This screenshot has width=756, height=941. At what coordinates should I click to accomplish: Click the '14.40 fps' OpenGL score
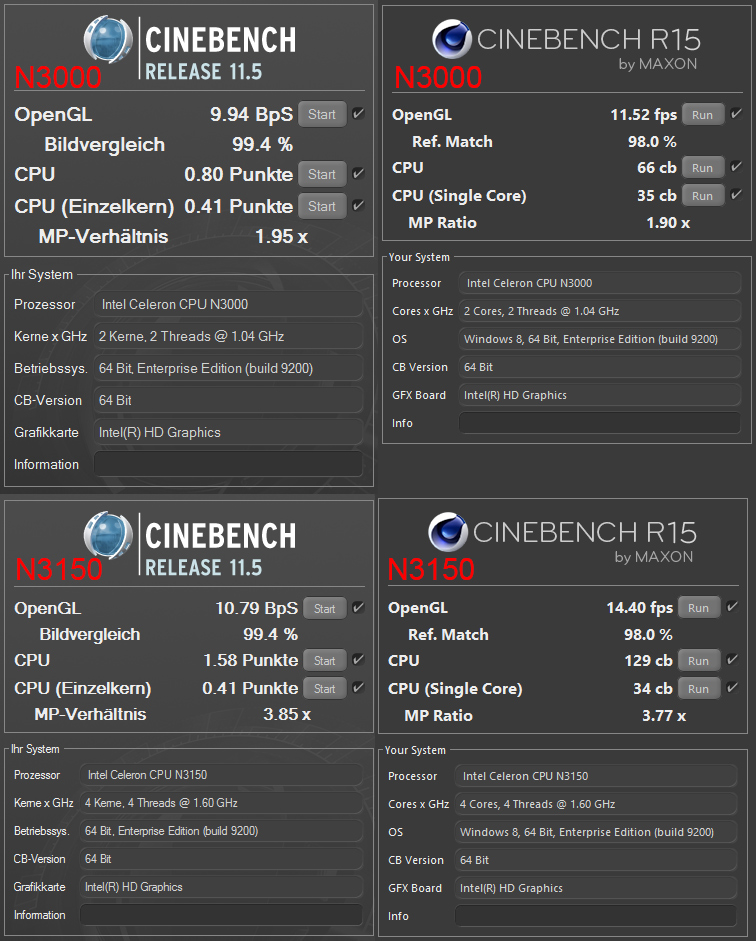click(x=640, y=607)
